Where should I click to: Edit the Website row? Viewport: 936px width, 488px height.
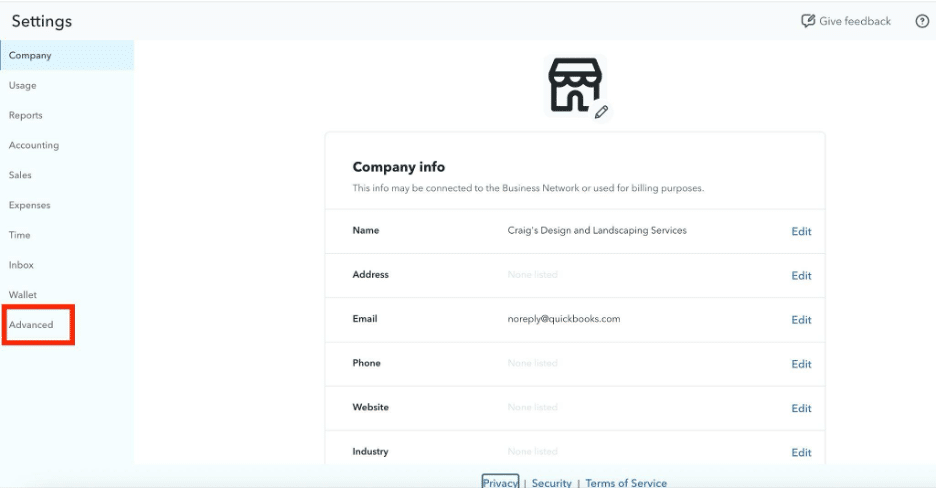801,408
